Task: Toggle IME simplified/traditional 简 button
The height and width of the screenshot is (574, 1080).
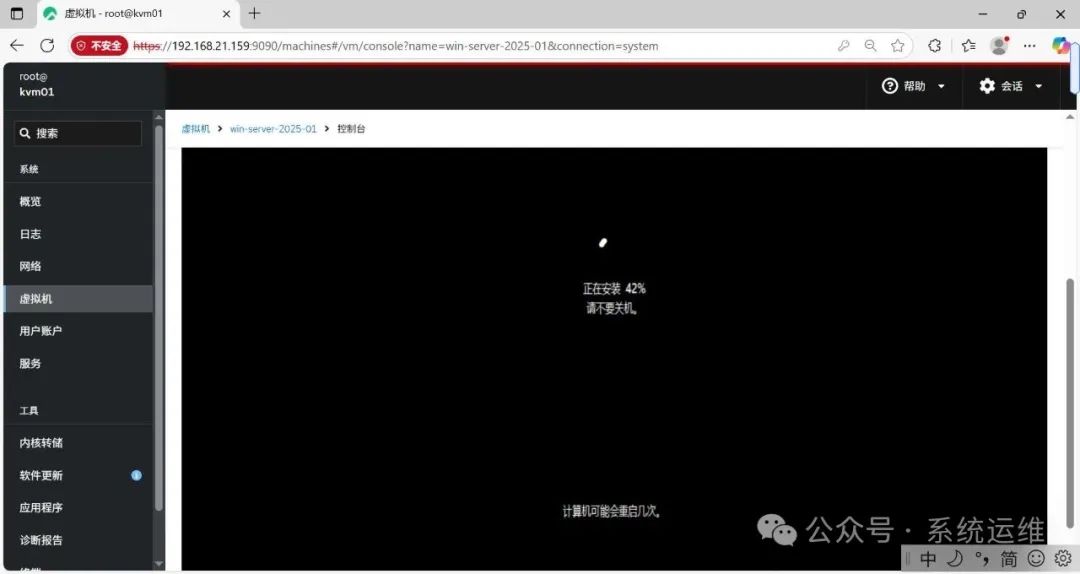Action: pyautogui.click(x=1009, y=558)
